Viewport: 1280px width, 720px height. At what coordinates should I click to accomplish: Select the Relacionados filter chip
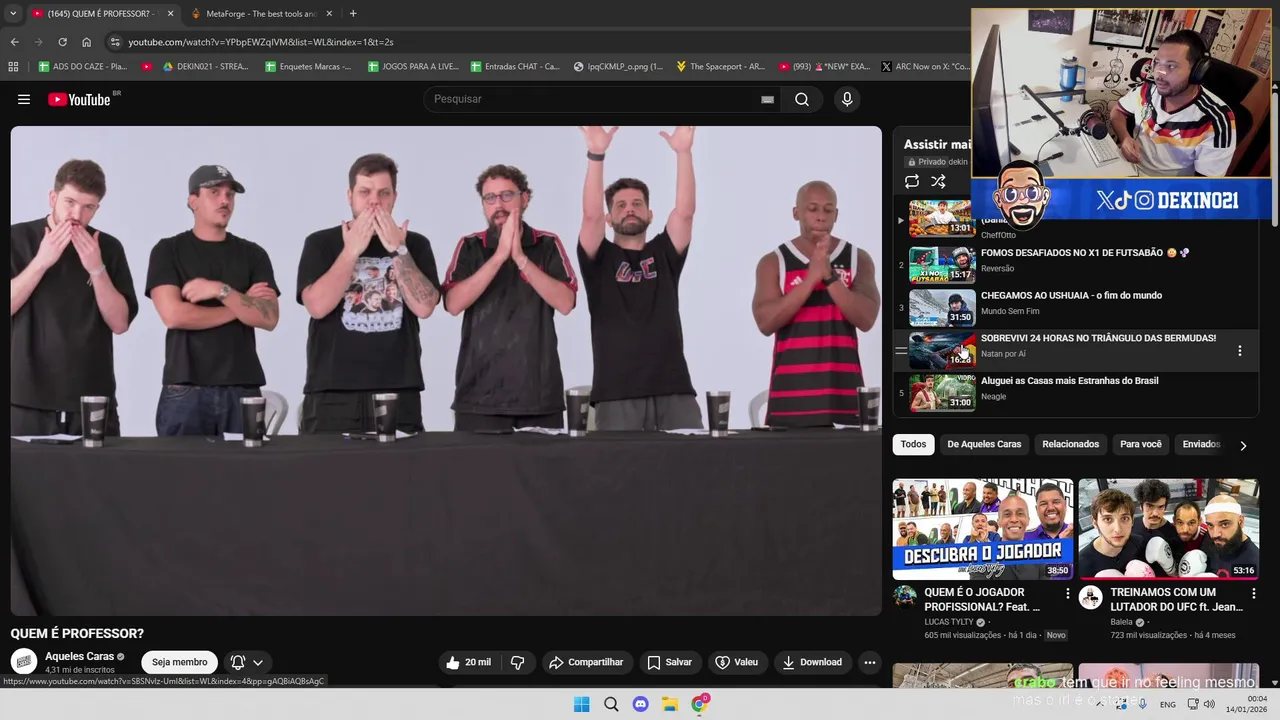(x=1070, y=444)
